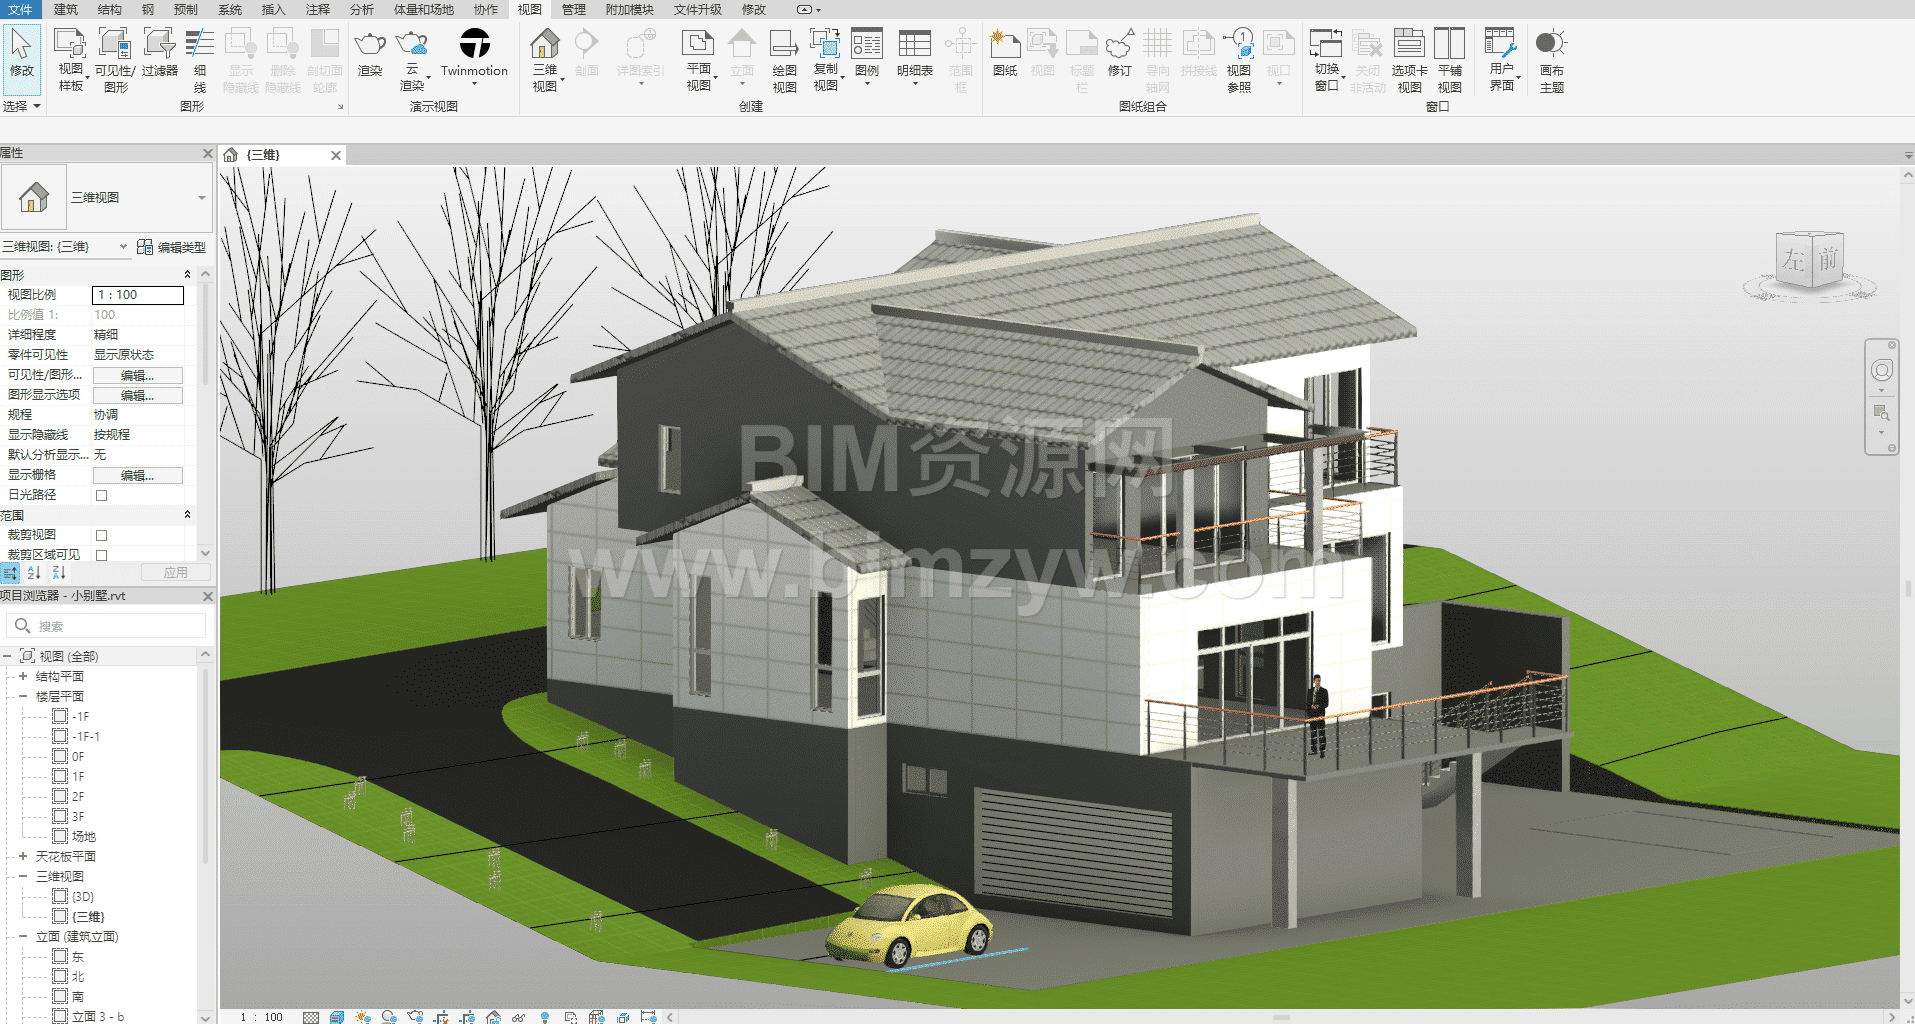Open the 三维视图 (3D View) tool
The height and width of the screenshot is (1024, 1915).
coord(545,45)
